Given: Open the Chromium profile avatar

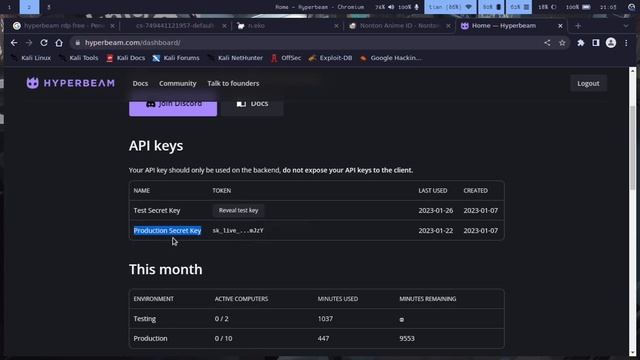Looking at the screenshot, I should [x=611, y=42].
